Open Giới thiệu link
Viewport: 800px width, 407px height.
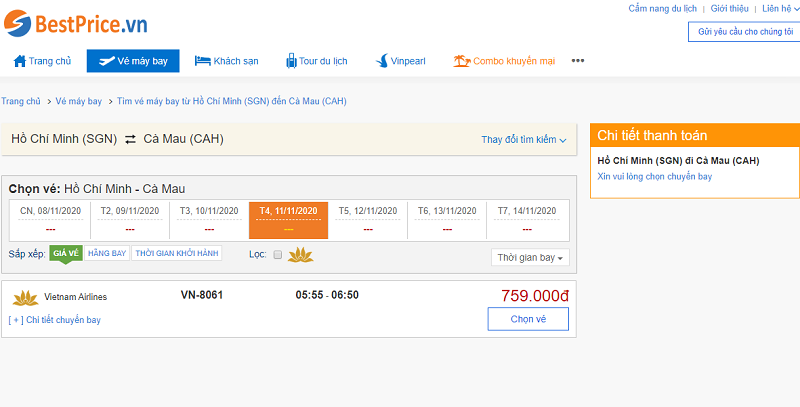(730, 9)
